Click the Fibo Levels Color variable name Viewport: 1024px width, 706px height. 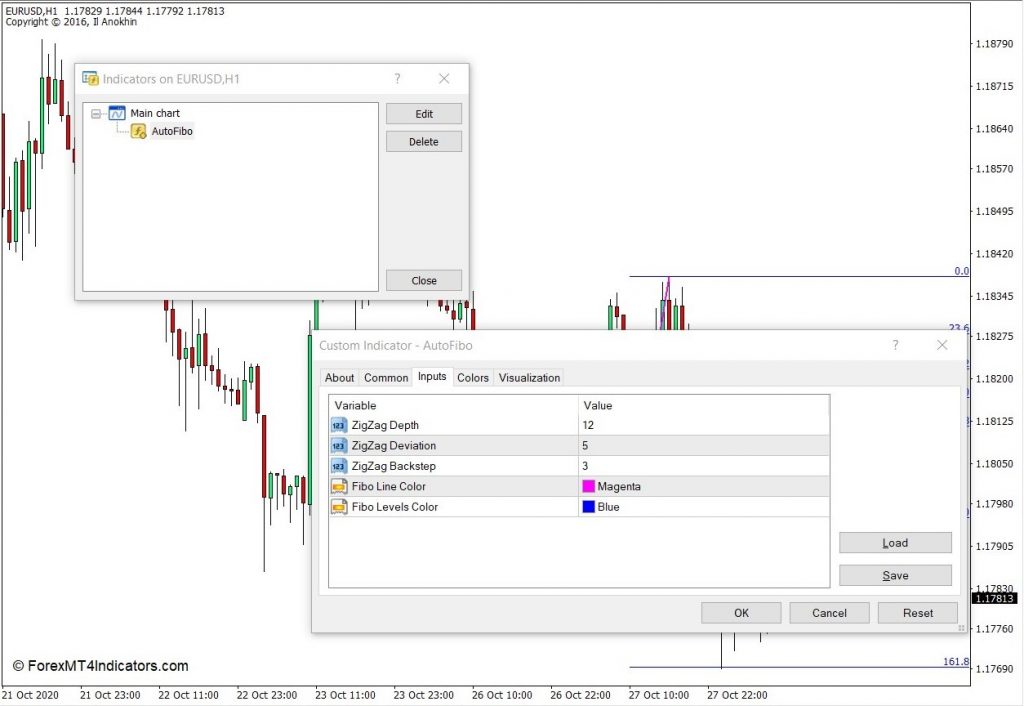coord(394,506)
